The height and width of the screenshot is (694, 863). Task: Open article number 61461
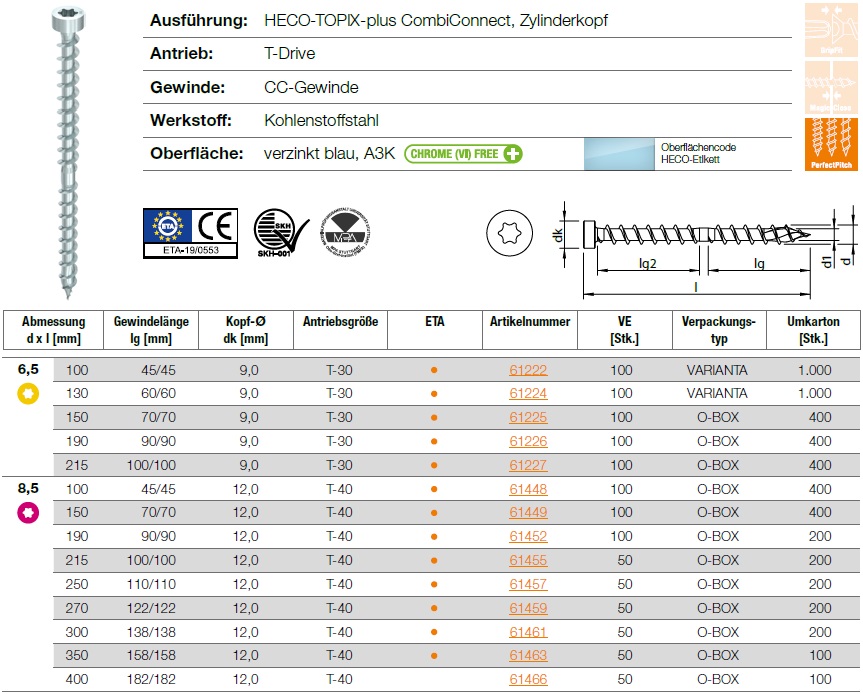[x=528, y=632]
